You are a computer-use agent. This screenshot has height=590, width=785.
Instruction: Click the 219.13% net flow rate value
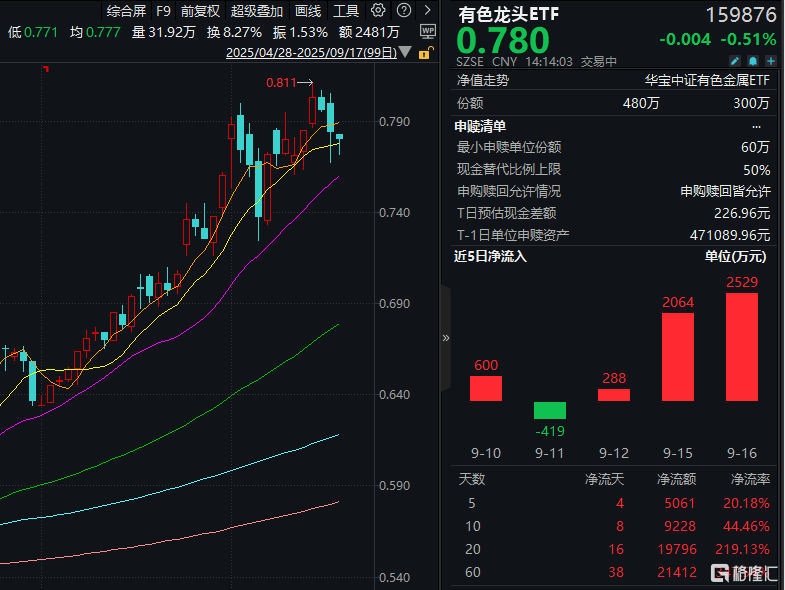pos(742,549)
